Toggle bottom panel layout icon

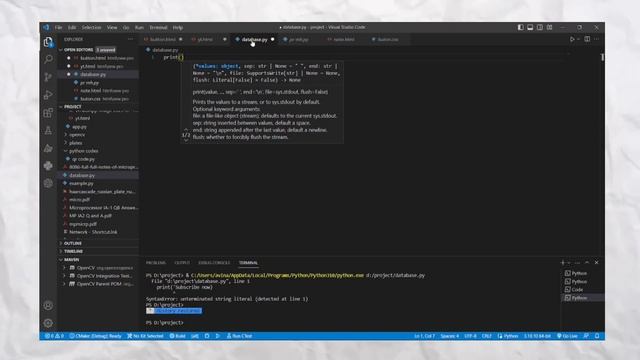click(530, 27)
